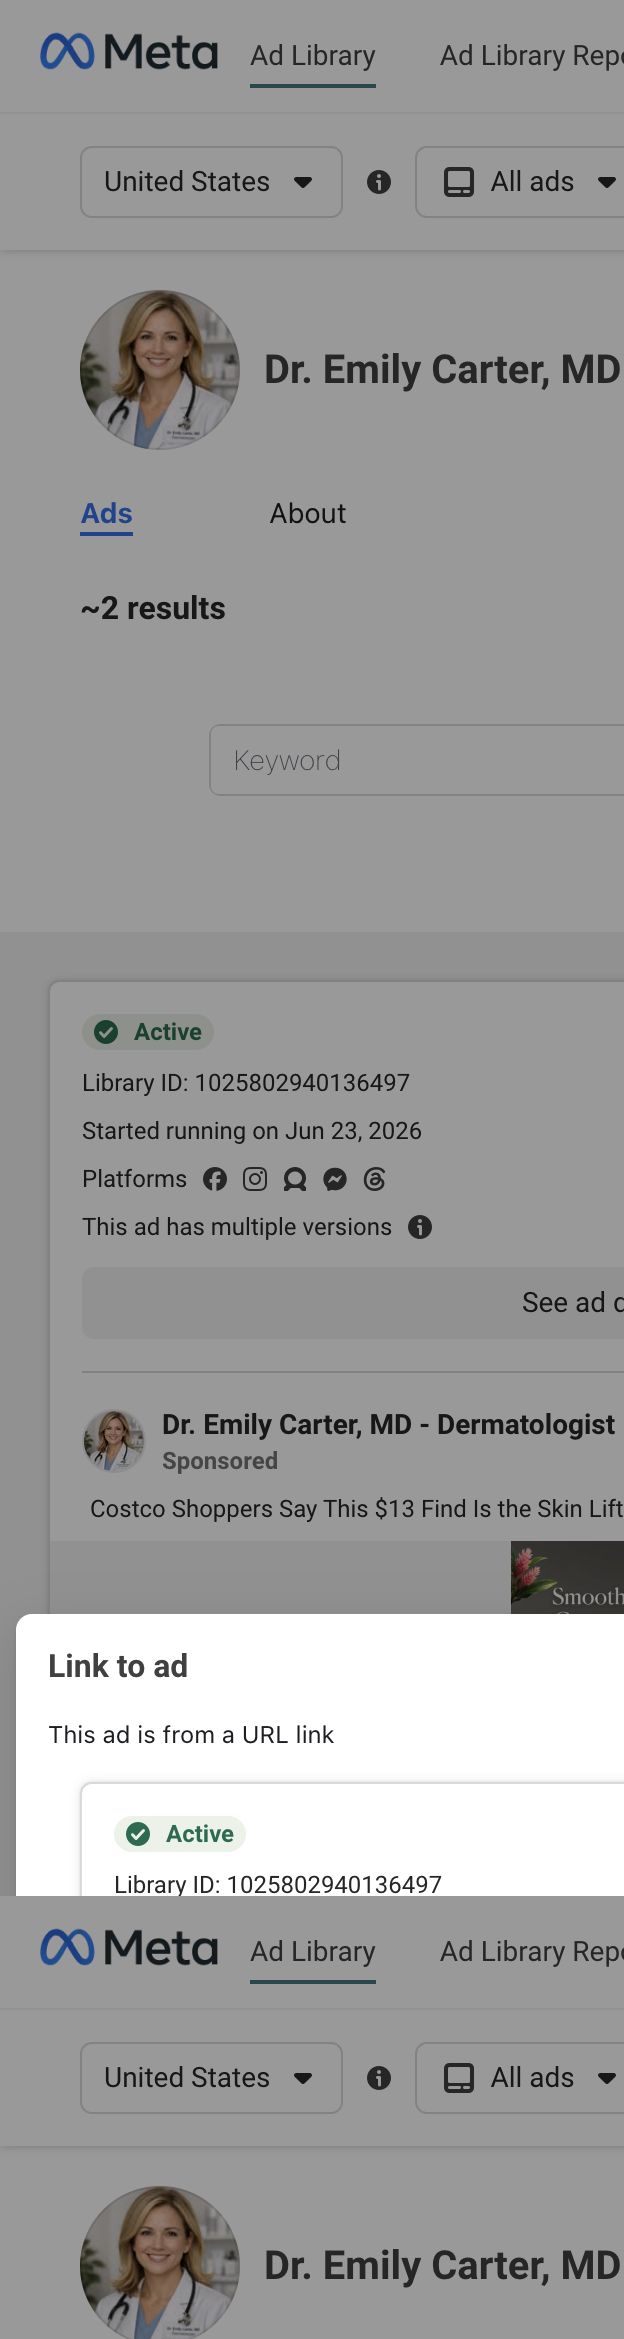The width and height of the screenshot is (624, 2339).
Task: Open Dr. Emily Carter, MD - Dermatologist page link
Action: pos(388,1424)
